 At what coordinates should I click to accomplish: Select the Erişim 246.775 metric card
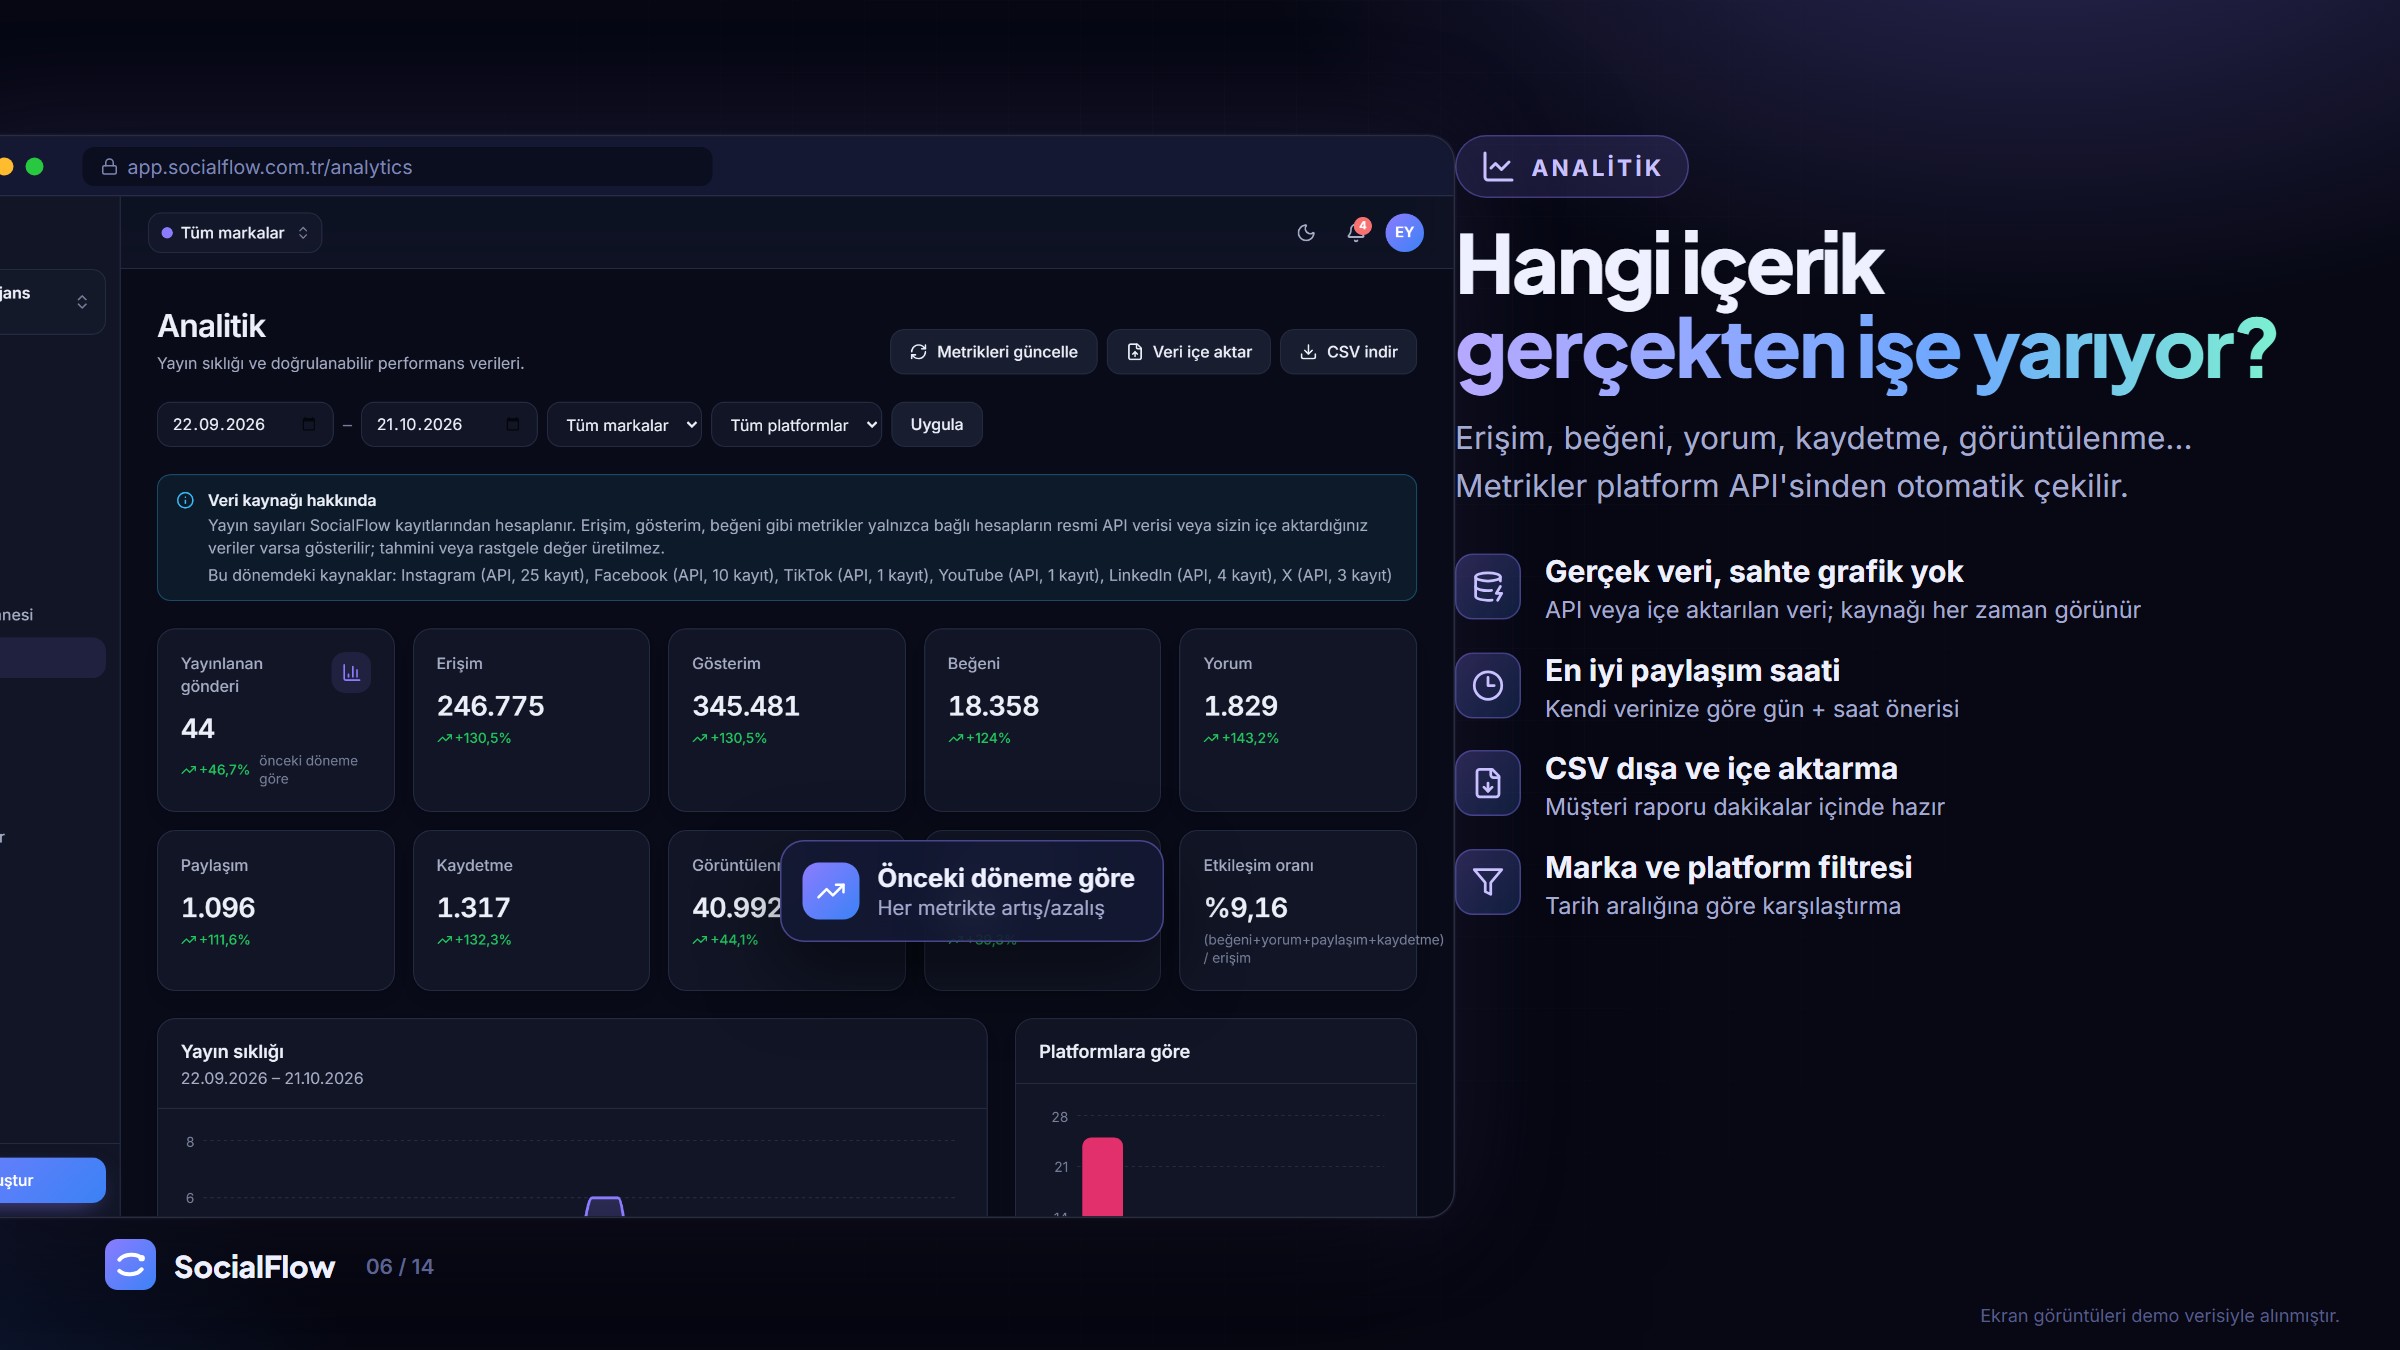tap(531, 720)
